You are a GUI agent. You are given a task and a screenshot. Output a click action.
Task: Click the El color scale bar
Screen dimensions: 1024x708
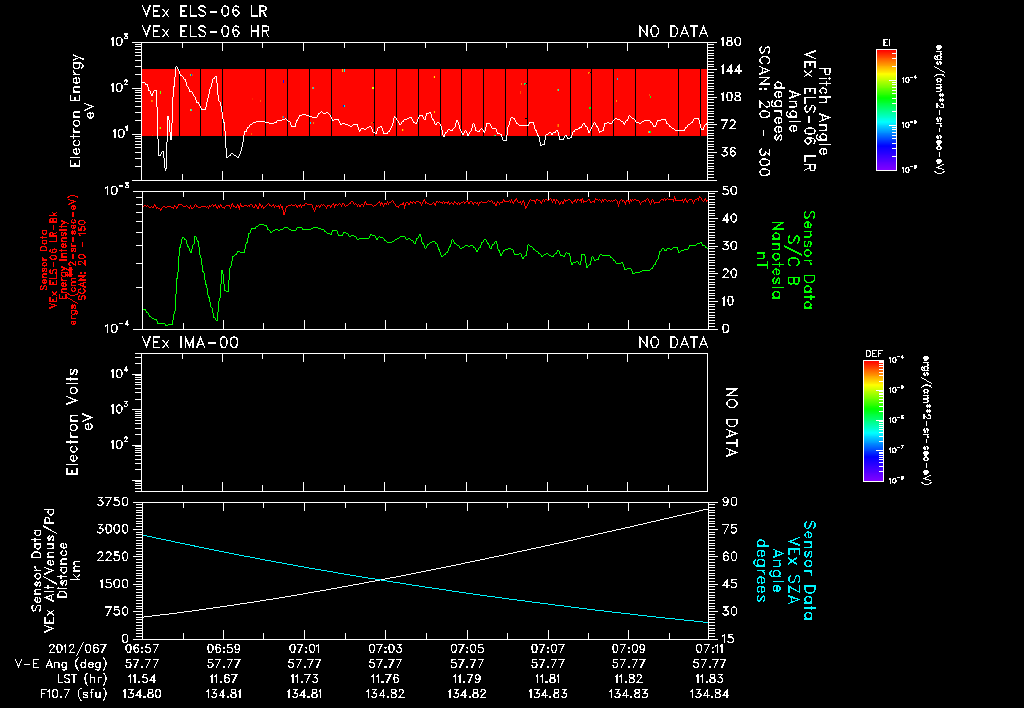[886, 110]
